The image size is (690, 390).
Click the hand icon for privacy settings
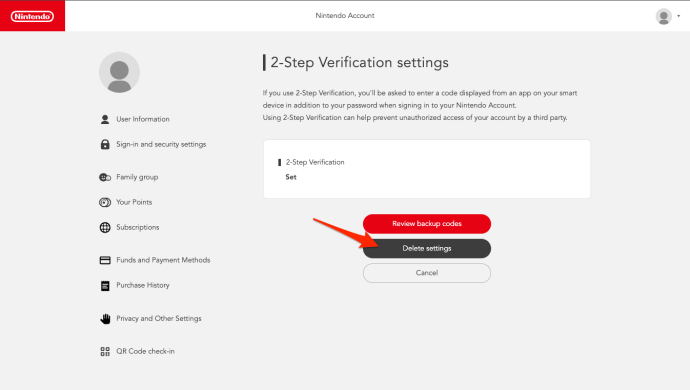click(x=105, y=319)
